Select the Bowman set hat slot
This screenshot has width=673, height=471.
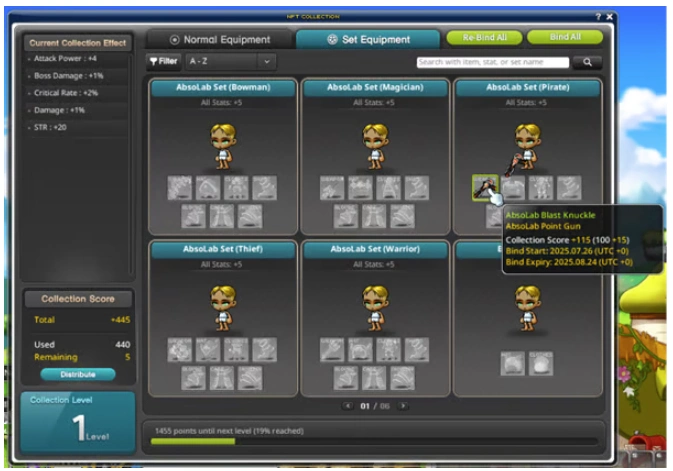208,188
